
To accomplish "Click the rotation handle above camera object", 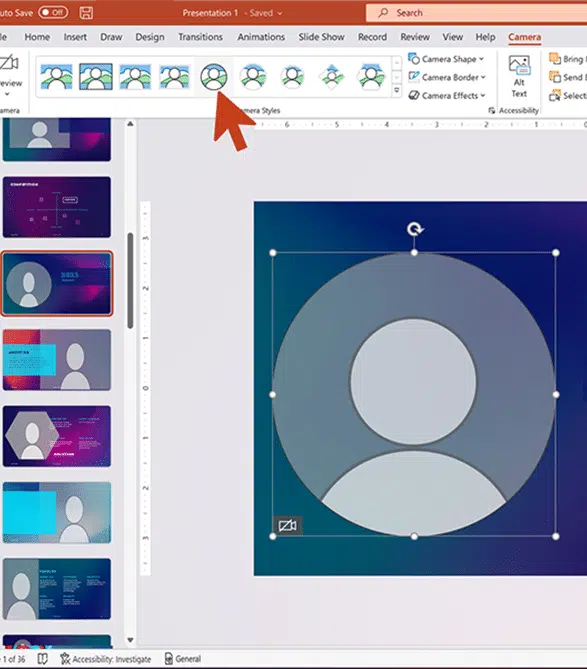I will click(x=414, y=230).
